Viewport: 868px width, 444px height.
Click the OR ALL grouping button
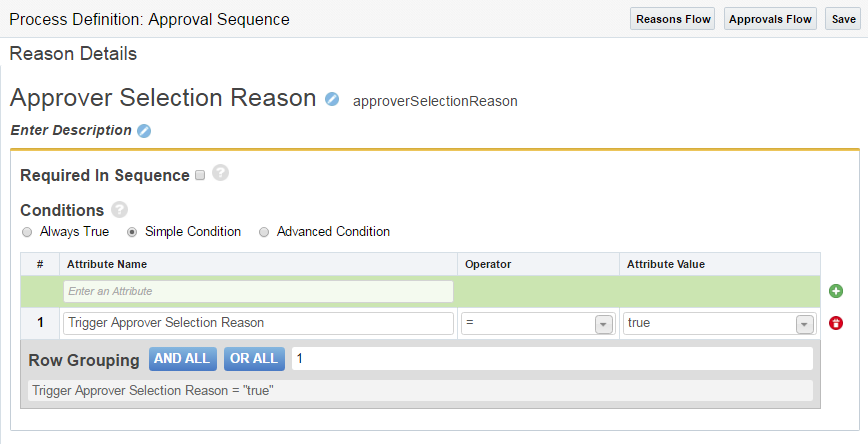254,359
